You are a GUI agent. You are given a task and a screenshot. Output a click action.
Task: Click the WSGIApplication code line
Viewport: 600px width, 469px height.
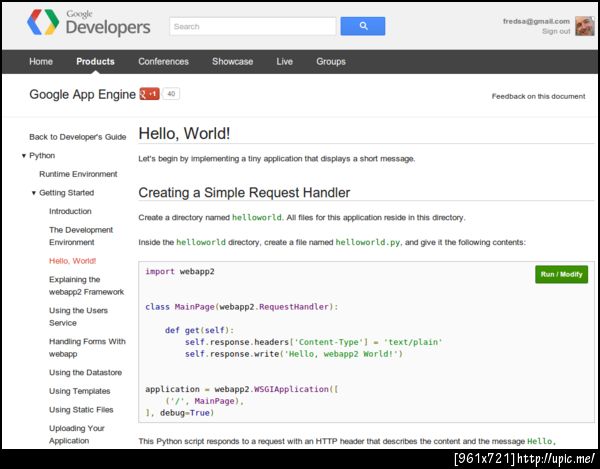click(x=241, y=389)
